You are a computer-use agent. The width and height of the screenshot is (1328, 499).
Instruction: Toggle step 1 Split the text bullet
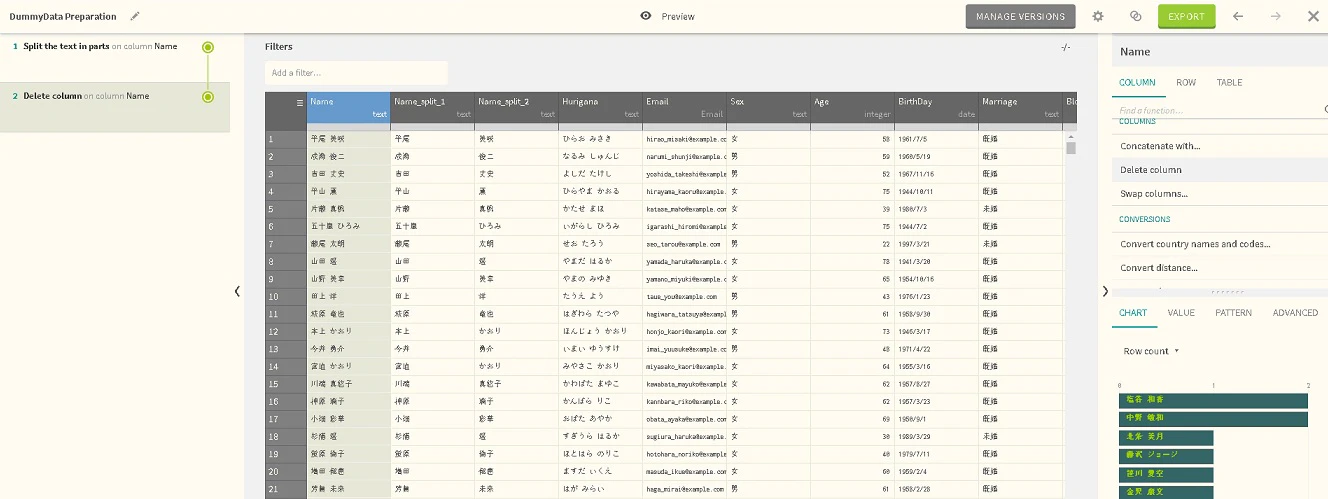[x=208, y=47]
